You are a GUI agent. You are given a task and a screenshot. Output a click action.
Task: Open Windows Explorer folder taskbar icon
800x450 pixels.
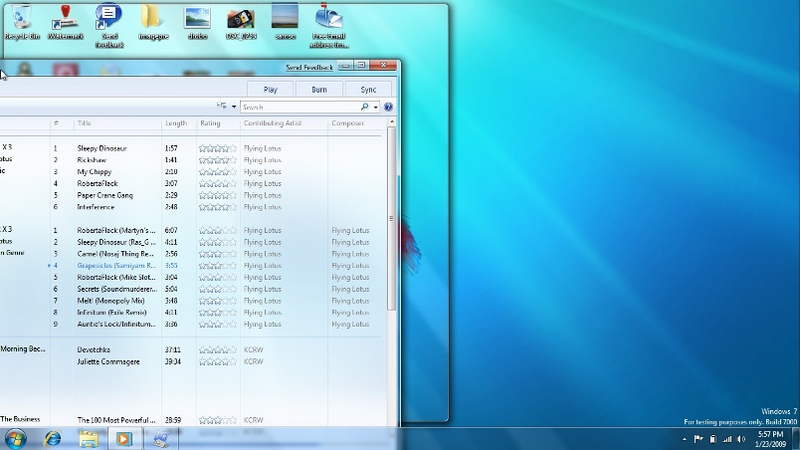point(88,438)
